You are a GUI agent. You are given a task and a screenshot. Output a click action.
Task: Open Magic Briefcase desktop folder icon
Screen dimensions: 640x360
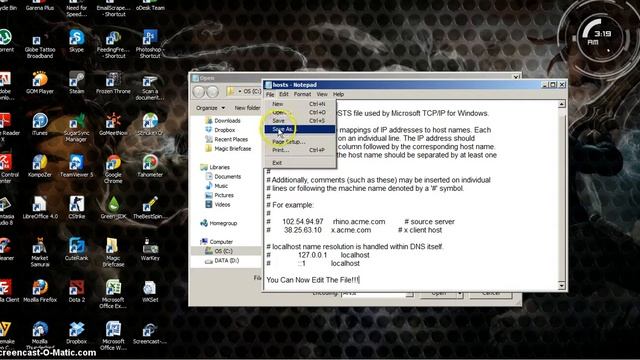[113, 252]
